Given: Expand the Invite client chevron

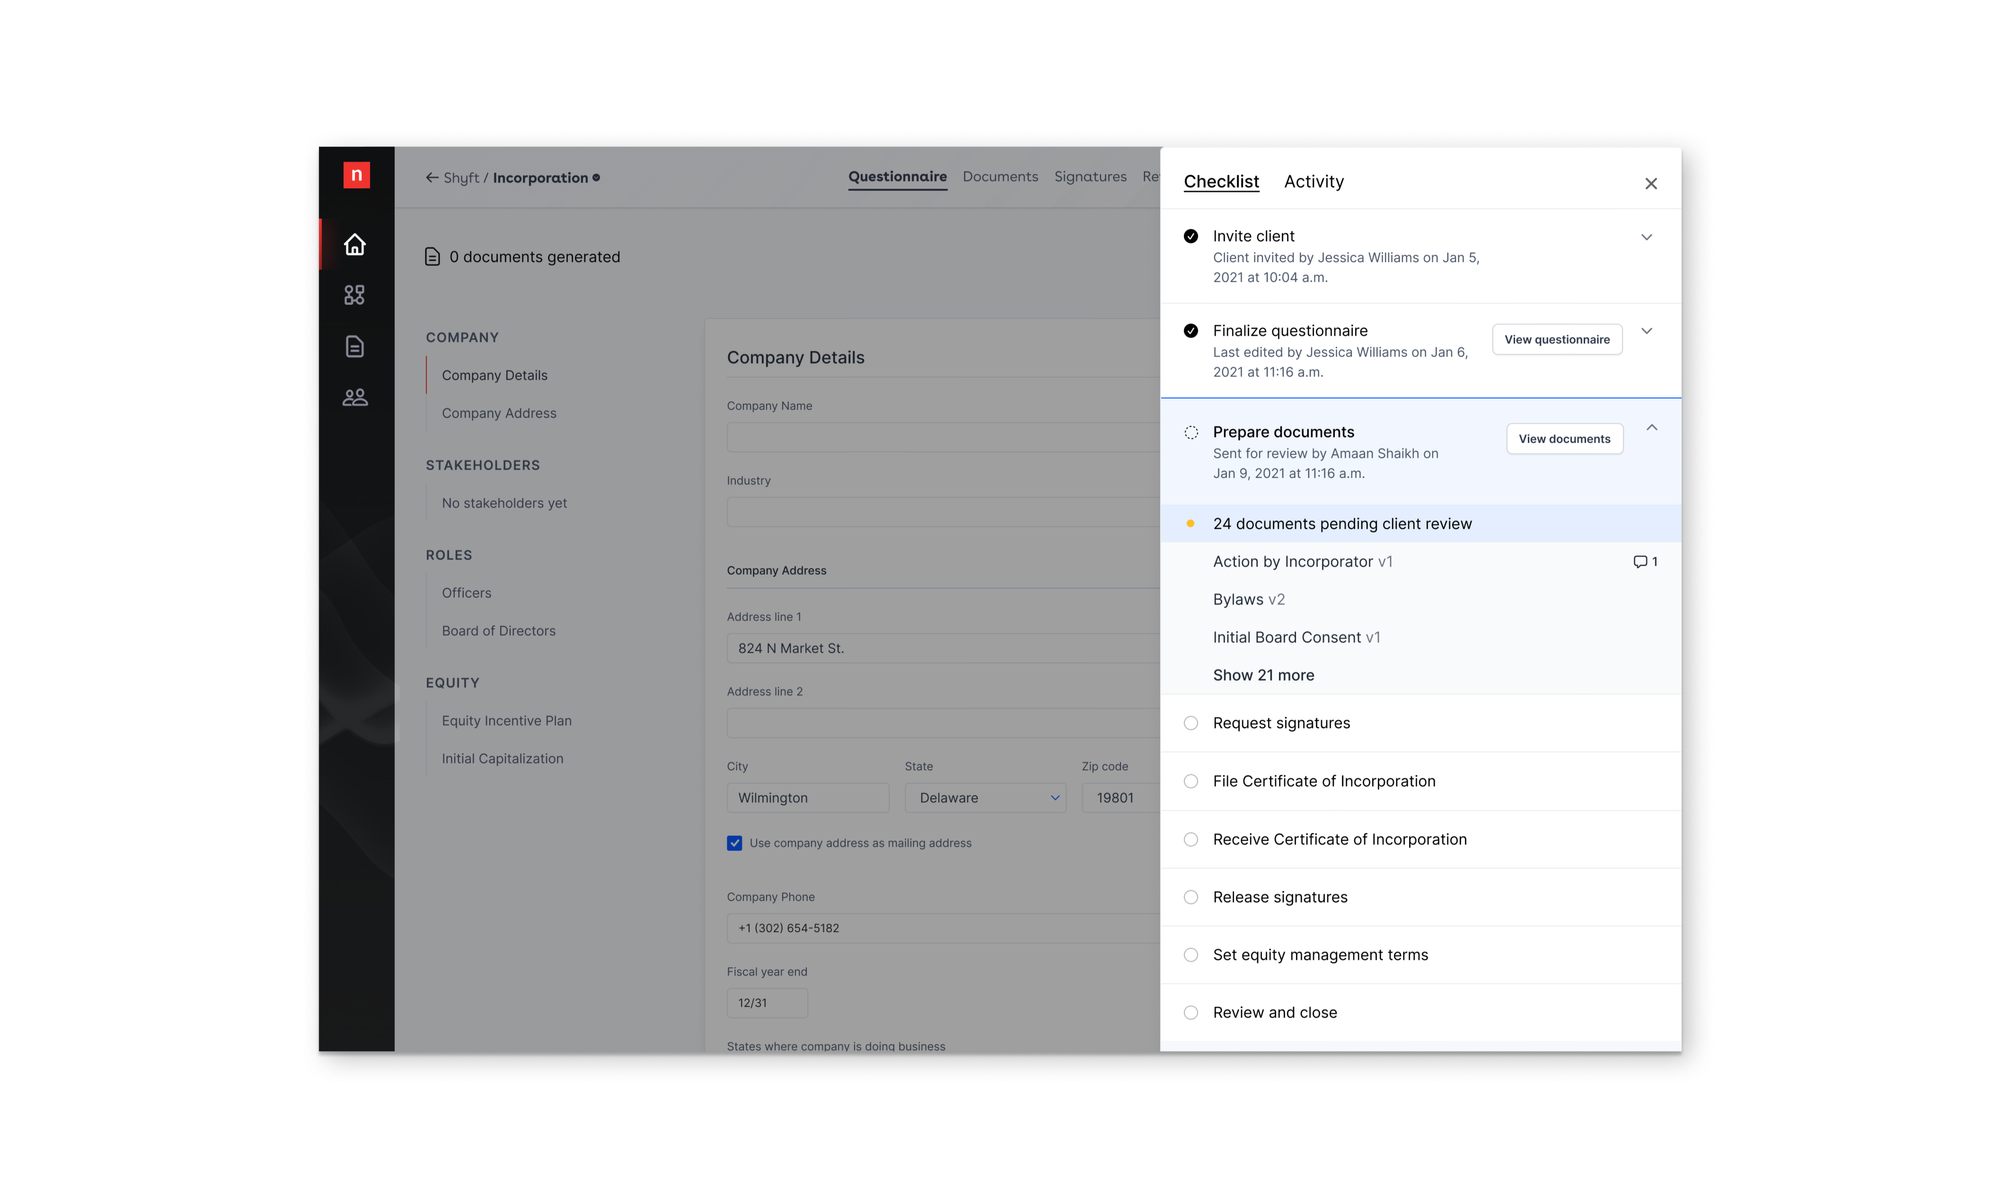Looking at the screenshot, I should coord(1646,237).
